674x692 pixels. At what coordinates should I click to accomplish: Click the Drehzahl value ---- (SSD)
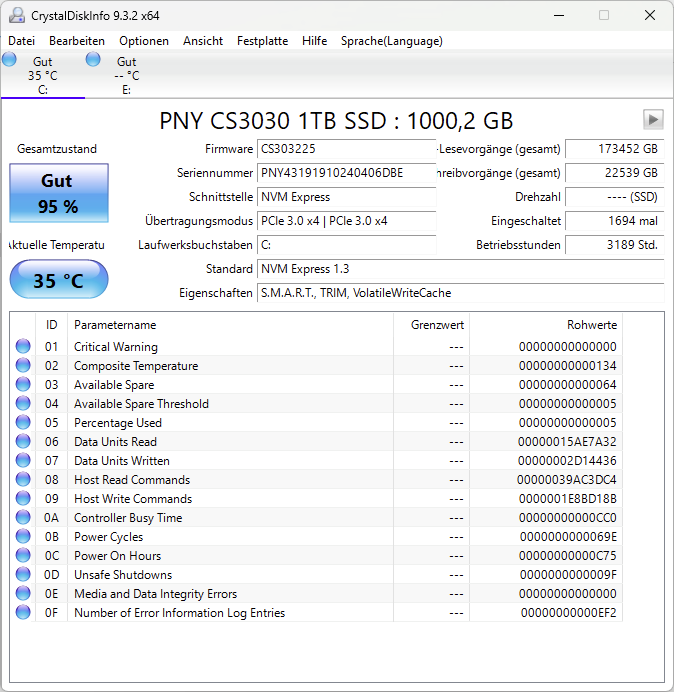614,197
